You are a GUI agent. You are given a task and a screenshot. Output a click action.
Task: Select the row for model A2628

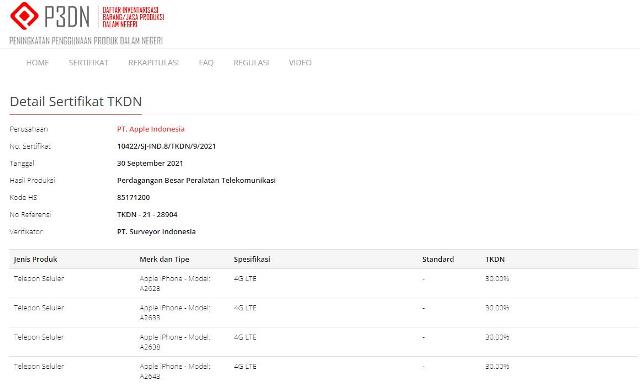click(x=324, y=283)
